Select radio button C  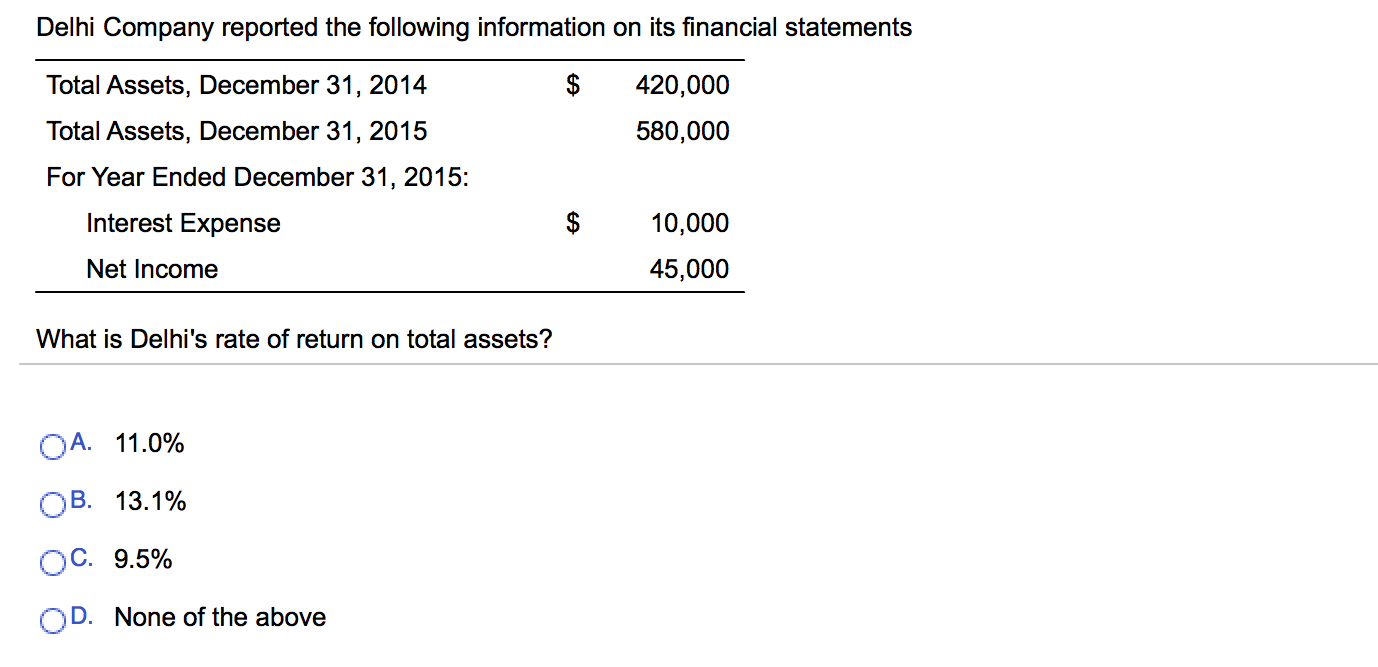point(52,562)
